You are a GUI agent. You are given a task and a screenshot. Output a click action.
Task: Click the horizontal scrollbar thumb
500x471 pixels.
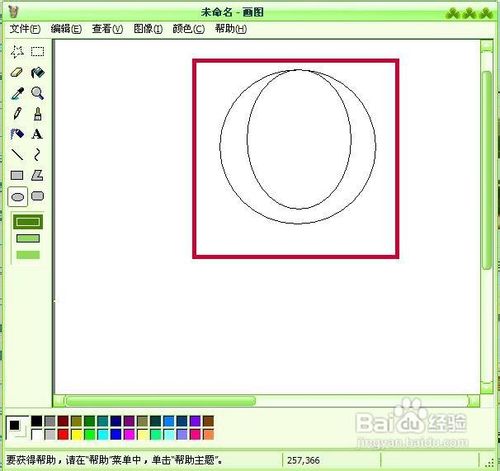161,401
